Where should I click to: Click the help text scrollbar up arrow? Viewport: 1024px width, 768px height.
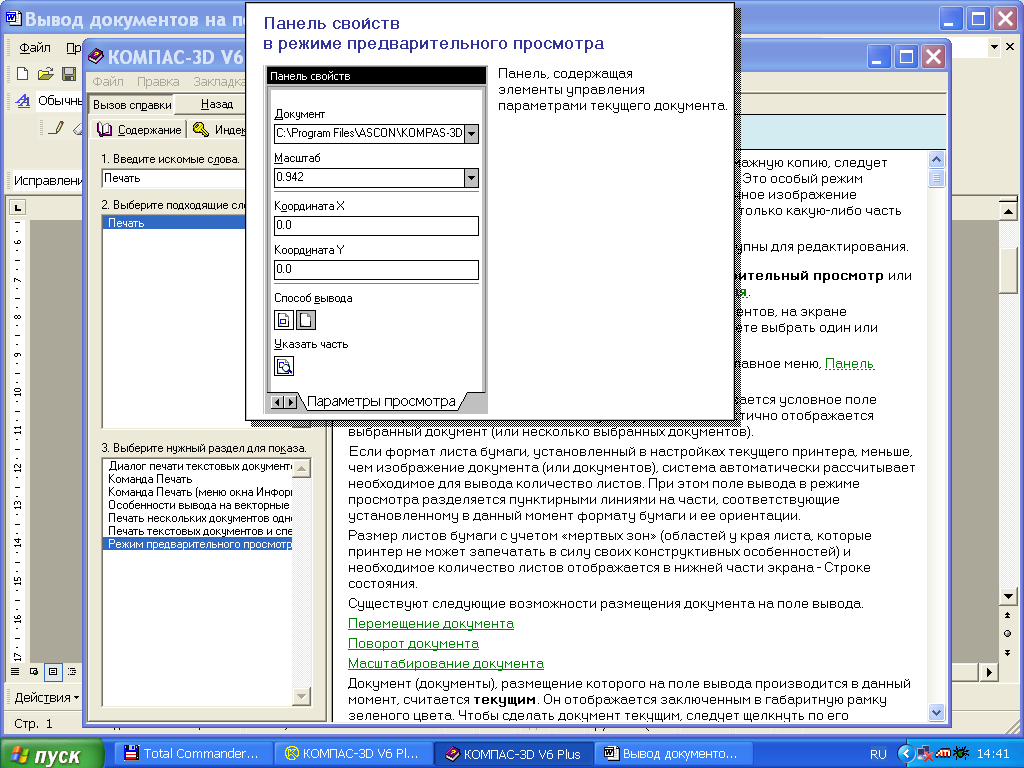click(x=936, y=160)
